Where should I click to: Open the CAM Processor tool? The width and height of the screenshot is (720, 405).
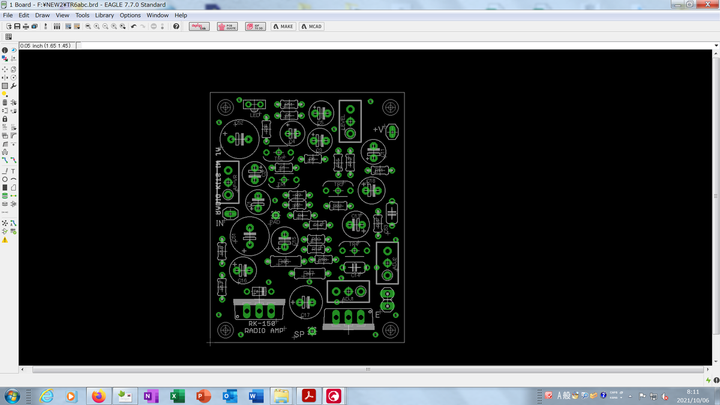tap(34, 26)
